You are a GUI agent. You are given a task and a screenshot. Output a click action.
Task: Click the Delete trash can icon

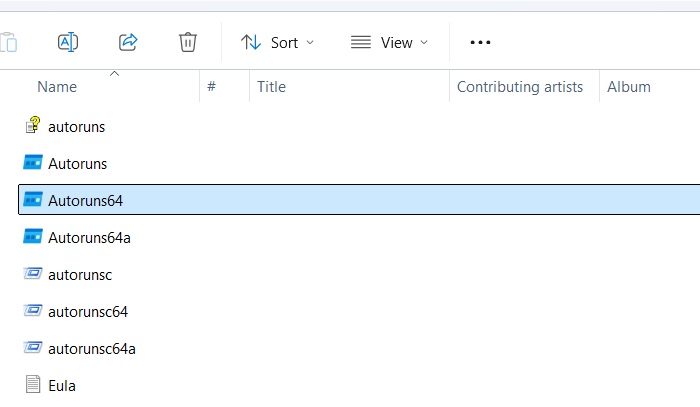tap(188, 42)
